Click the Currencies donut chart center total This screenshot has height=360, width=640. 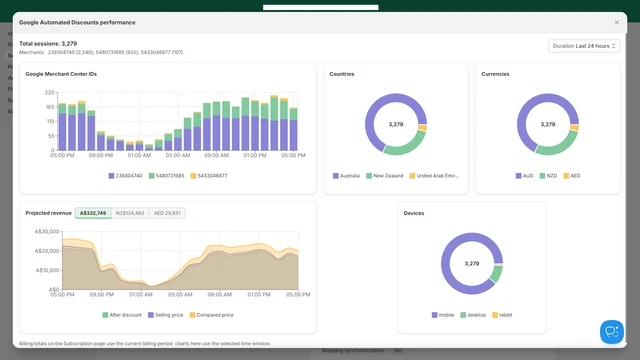[548, 124]
